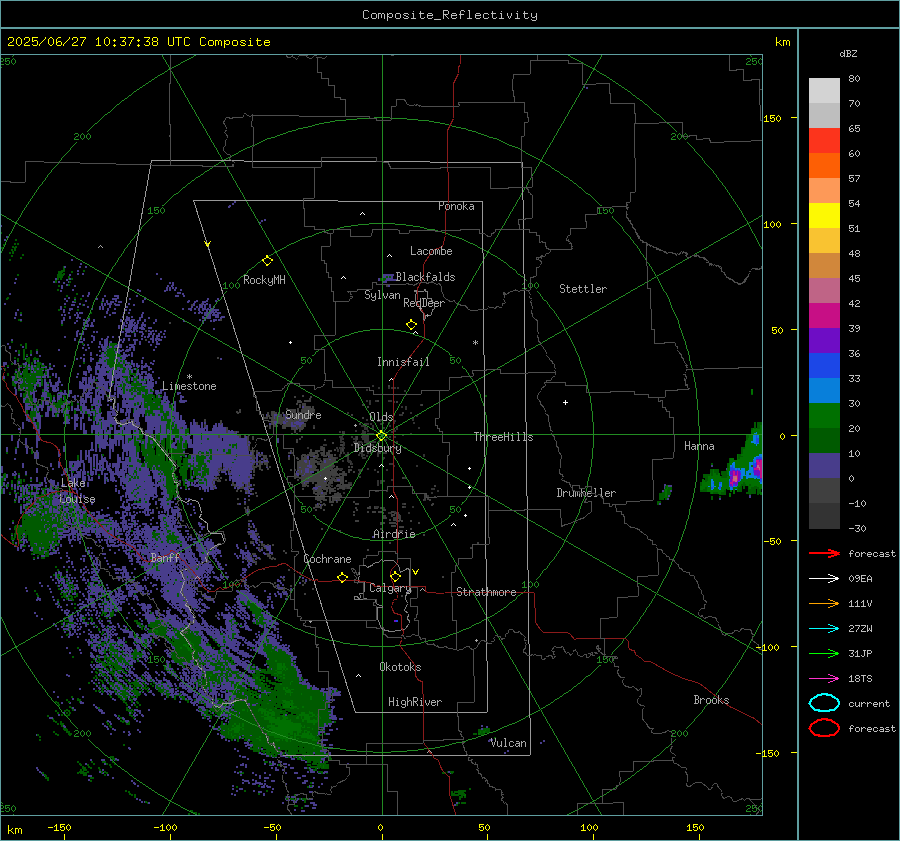The image size is (900, 841).
Task: Click the RockyMH label
Action: click(x=264, y=280)
